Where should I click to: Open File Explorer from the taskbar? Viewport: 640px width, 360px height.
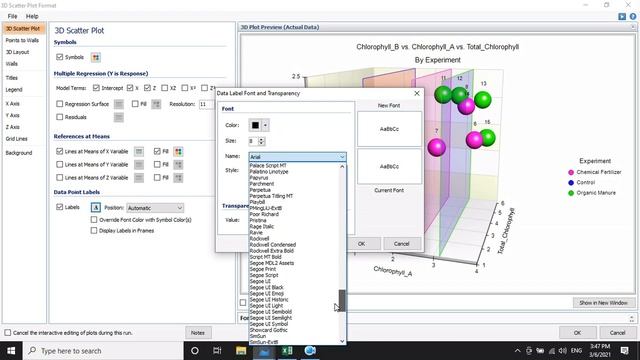click(x=241, y=351)
